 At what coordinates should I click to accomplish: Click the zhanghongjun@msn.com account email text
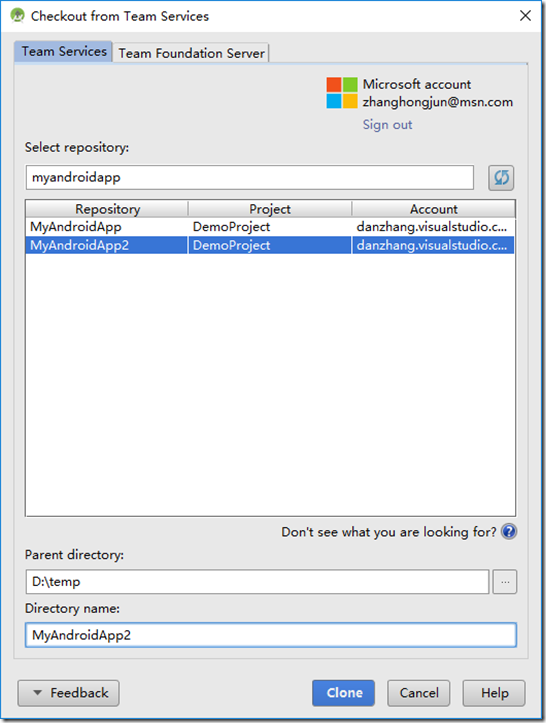pos(438,102)
